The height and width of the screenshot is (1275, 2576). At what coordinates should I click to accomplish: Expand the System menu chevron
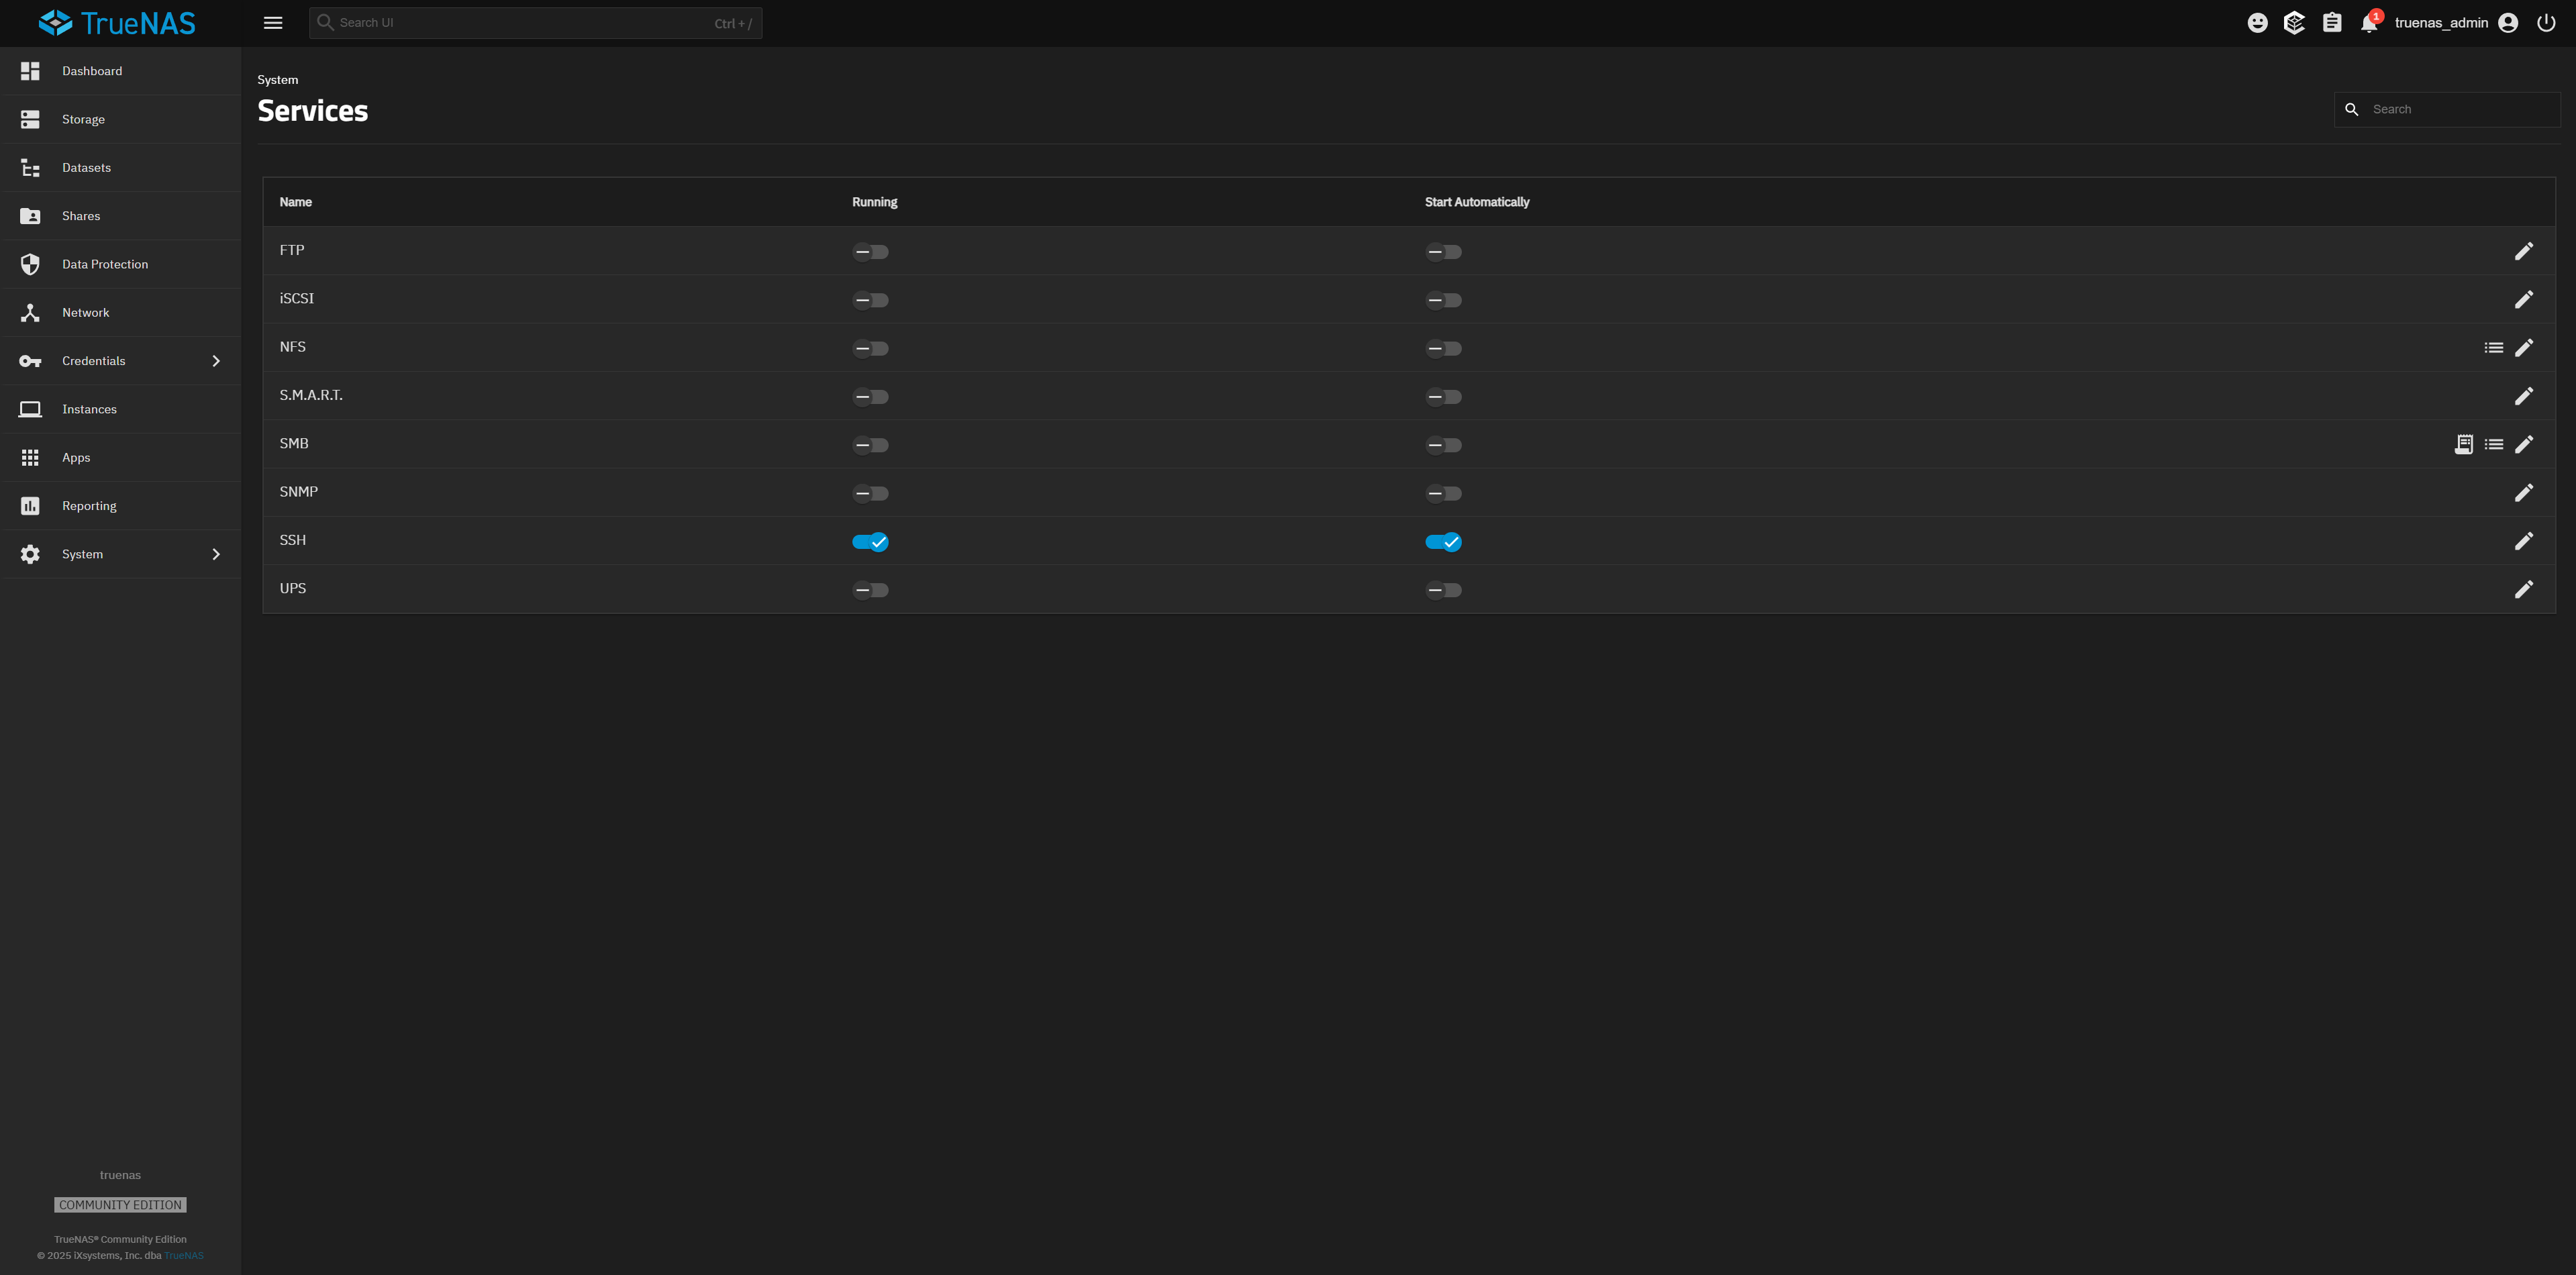(x=216, y=554)
